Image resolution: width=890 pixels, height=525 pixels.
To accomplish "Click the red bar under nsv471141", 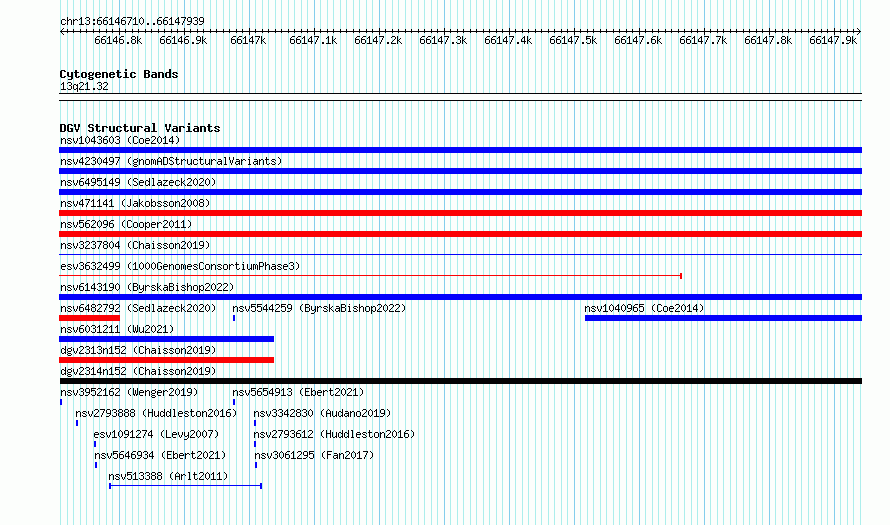I will (x=460, y=213).
